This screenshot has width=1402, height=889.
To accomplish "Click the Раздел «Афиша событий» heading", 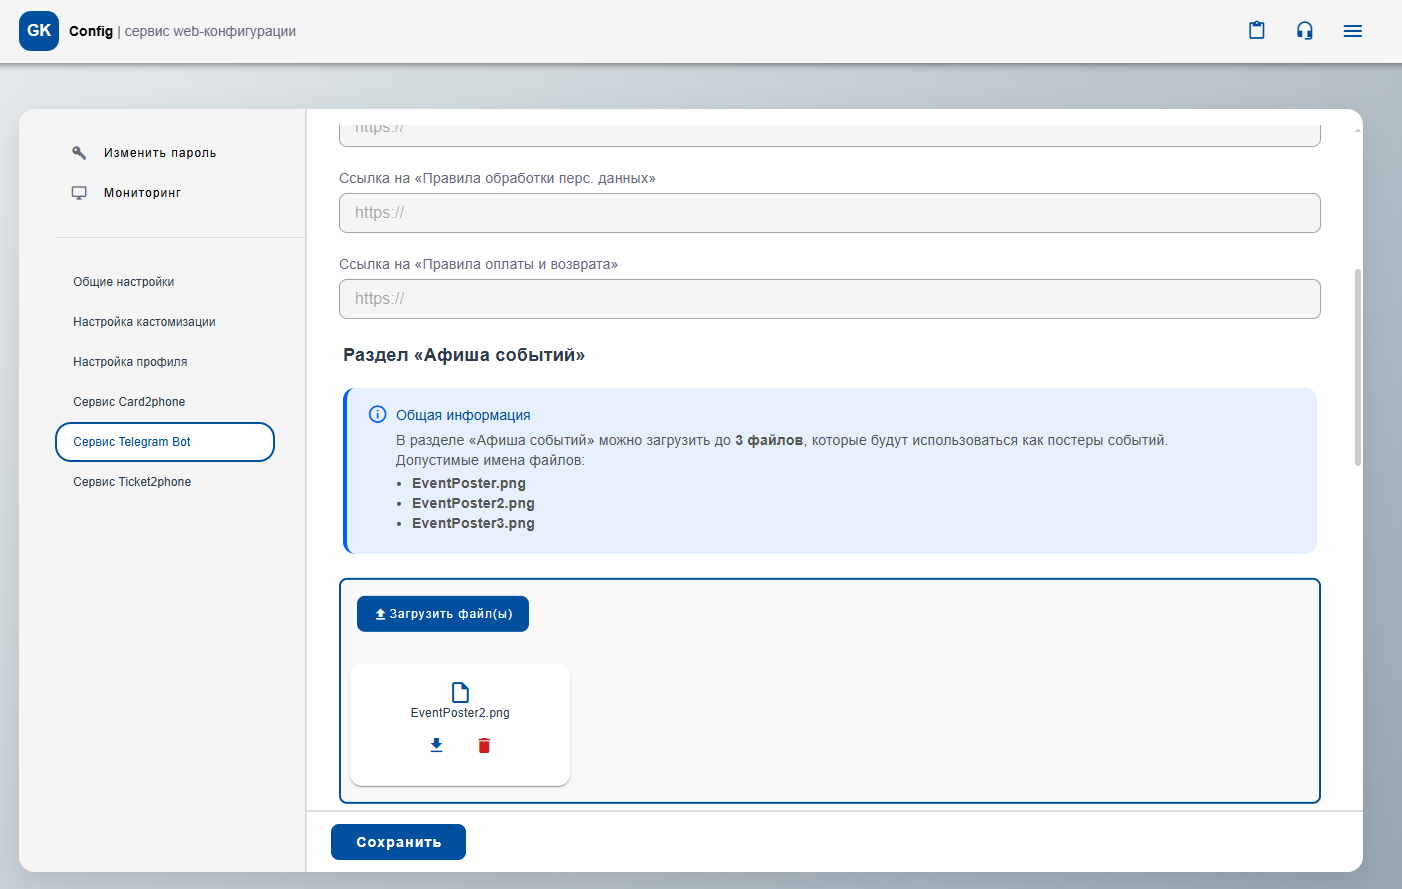I will click(x=464, y=355).
